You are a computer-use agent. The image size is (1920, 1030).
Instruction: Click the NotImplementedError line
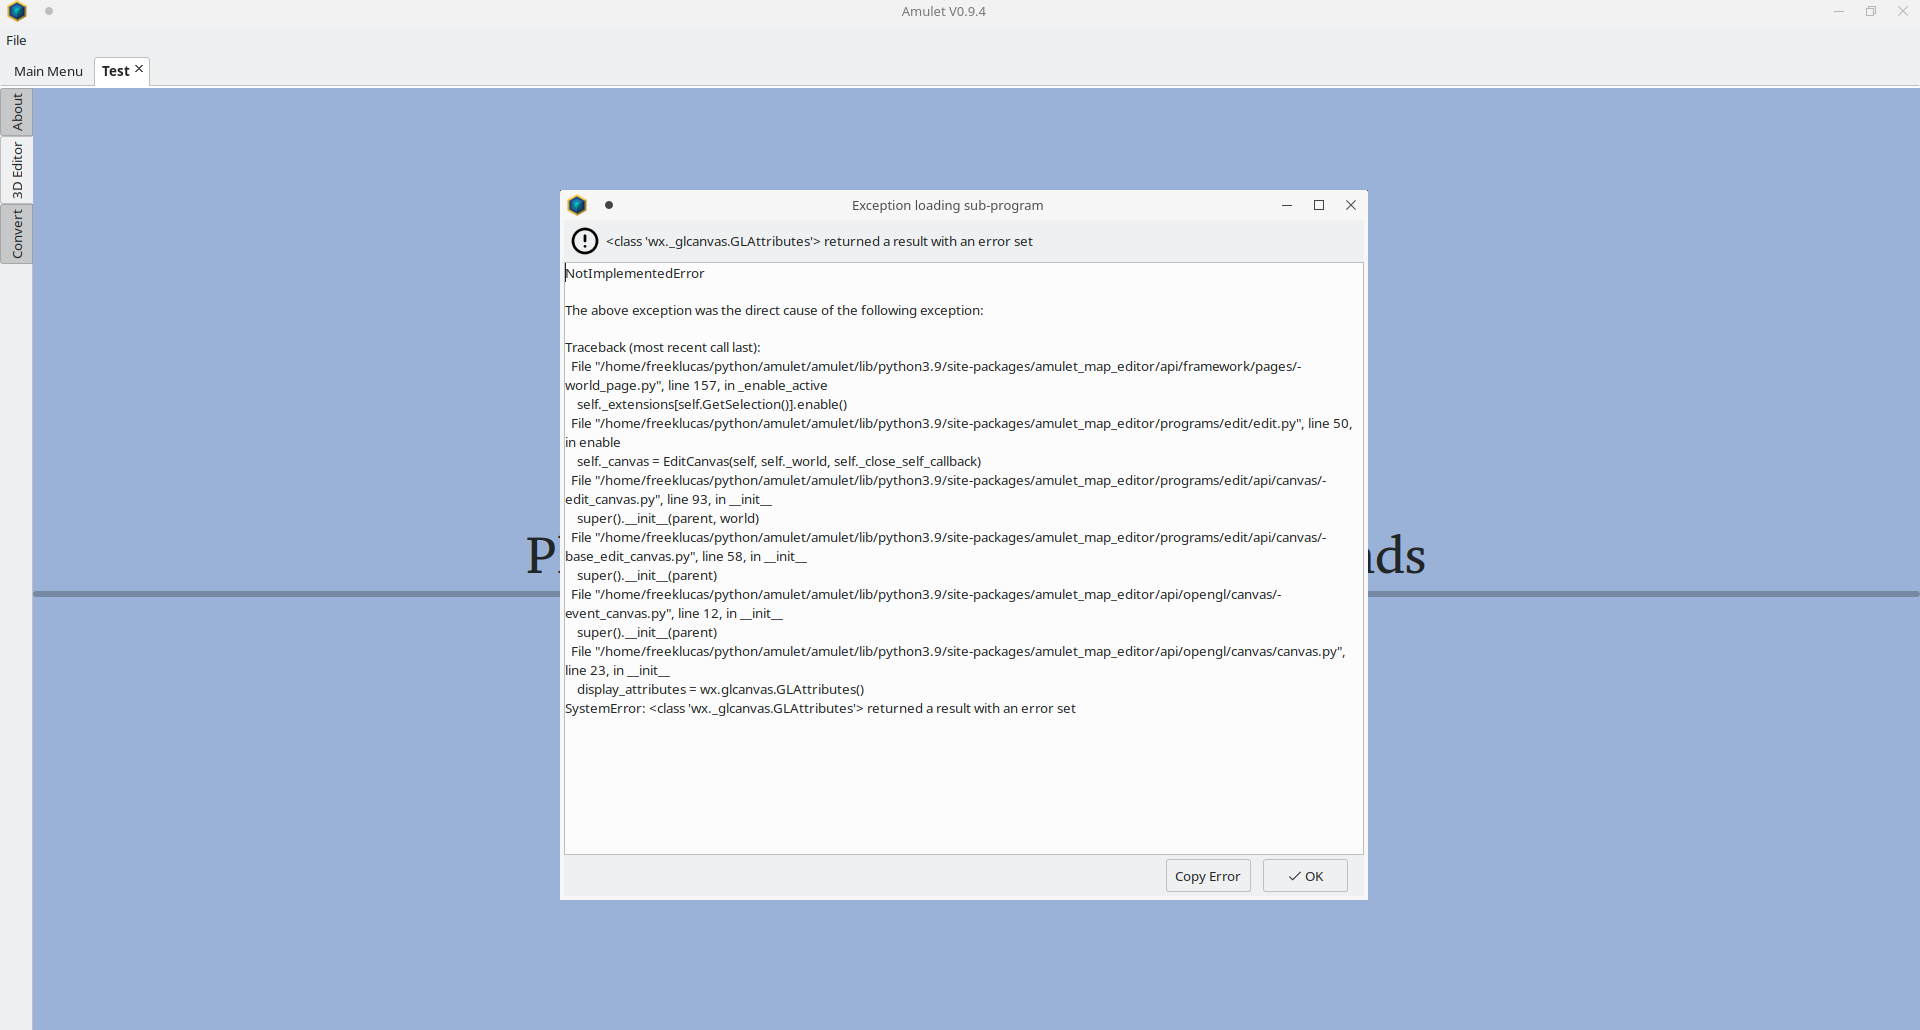tap(635, 273)
